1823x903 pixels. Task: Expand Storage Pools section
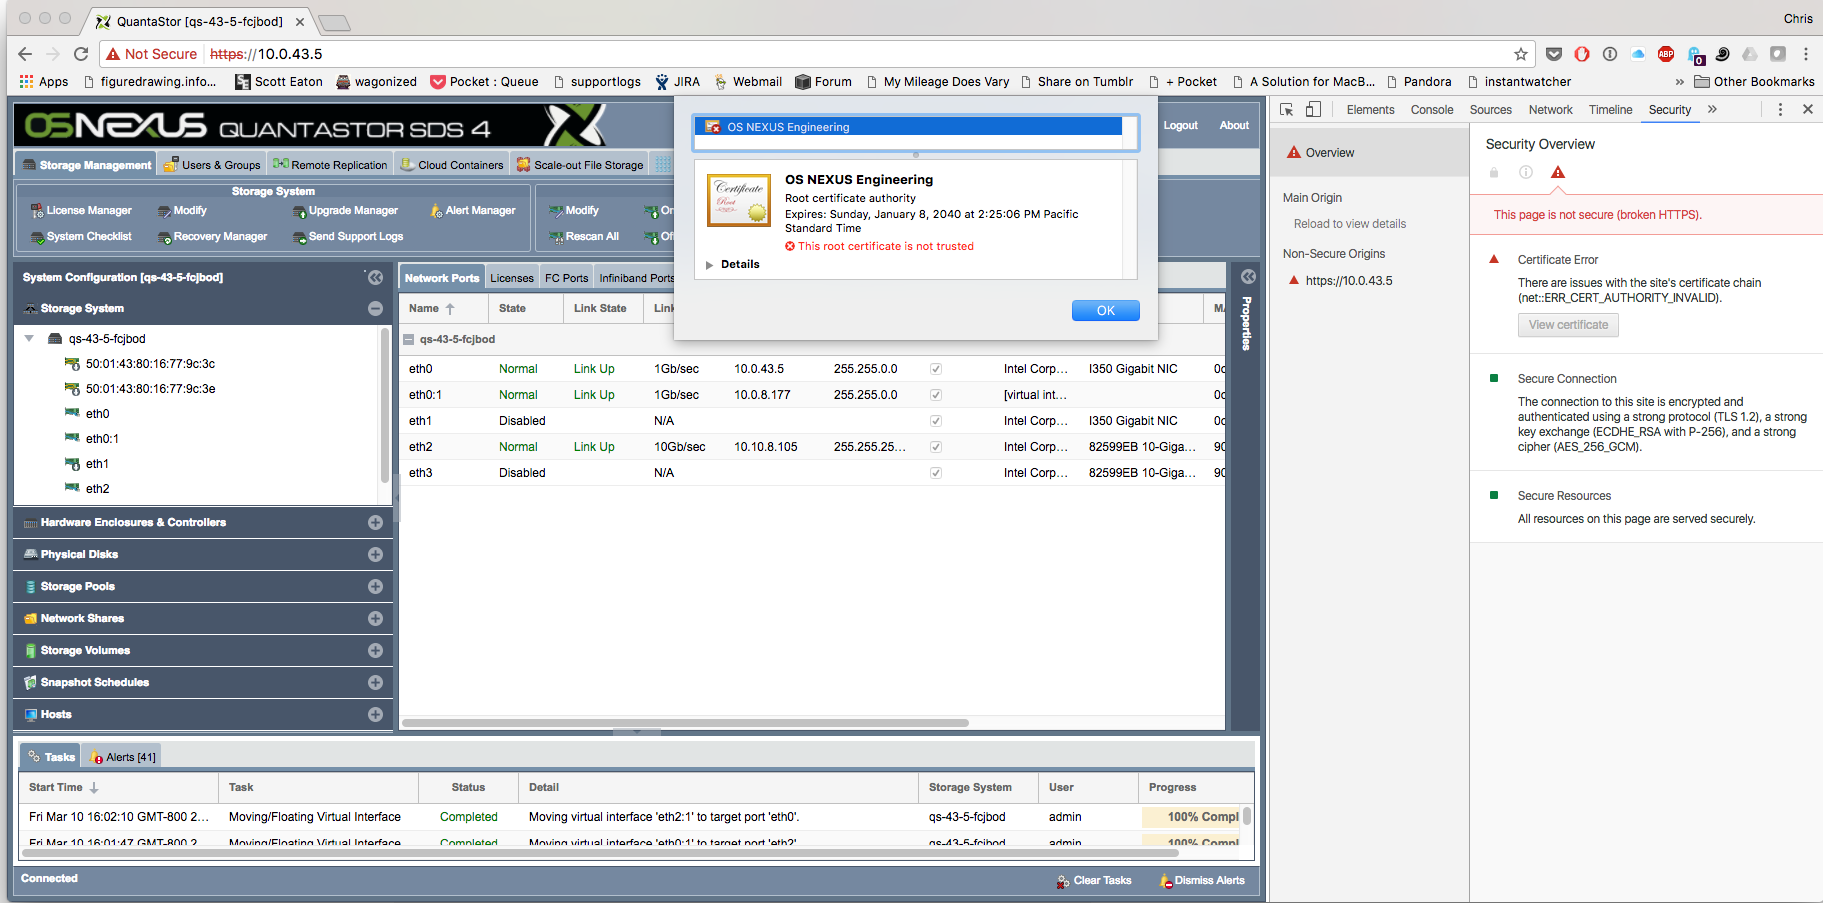point(375,587)
